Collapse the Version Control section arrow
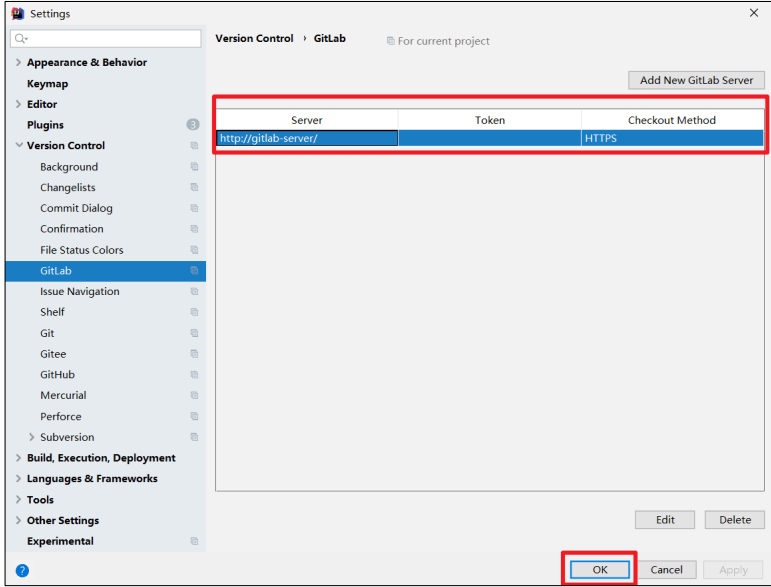 click(x=19, y=145)
